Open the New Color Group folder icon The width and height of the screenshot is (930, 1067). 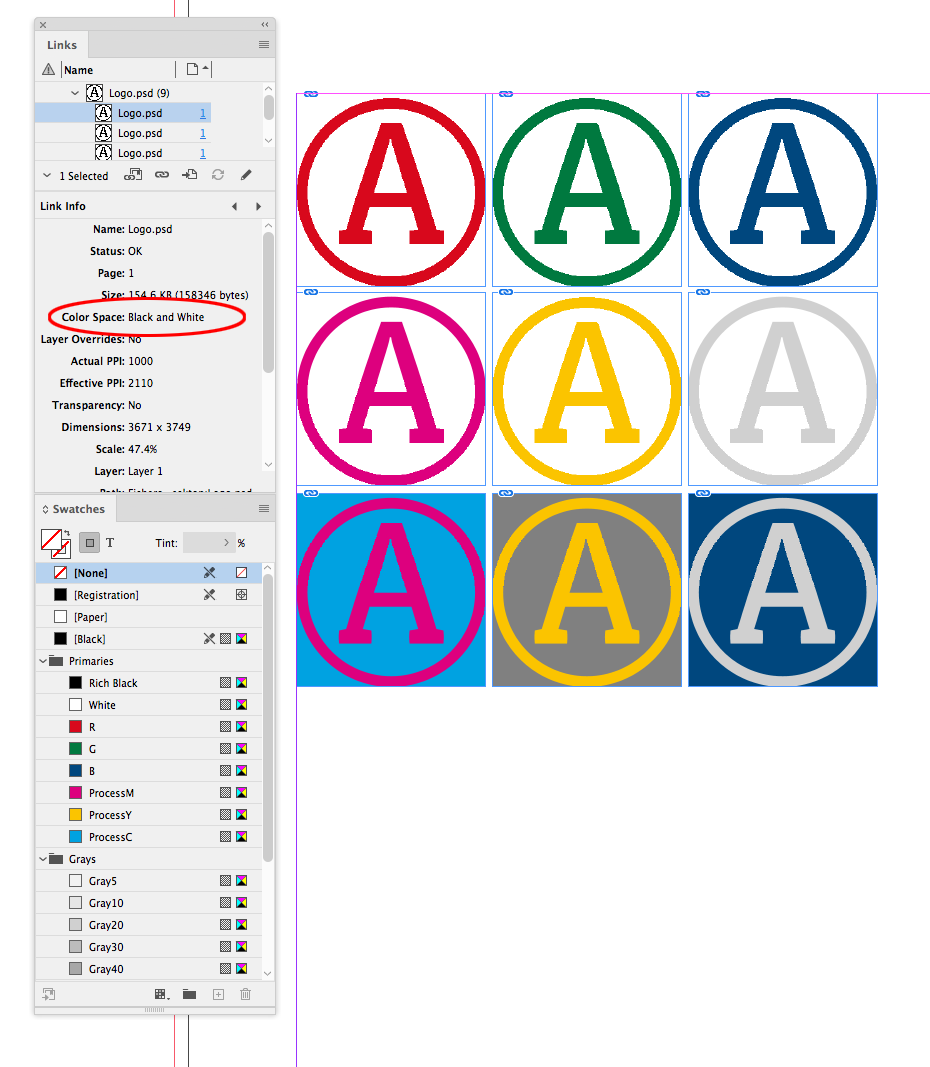coord(188,994)
